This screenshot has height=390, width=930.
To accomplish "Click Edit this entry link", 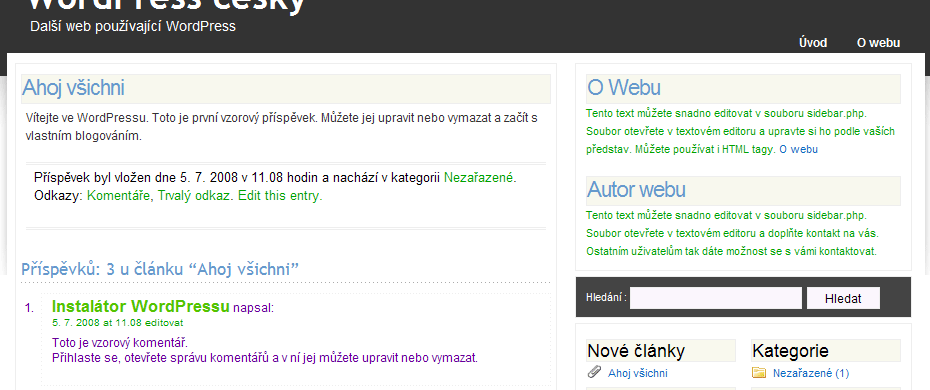I will click(279, 196).
